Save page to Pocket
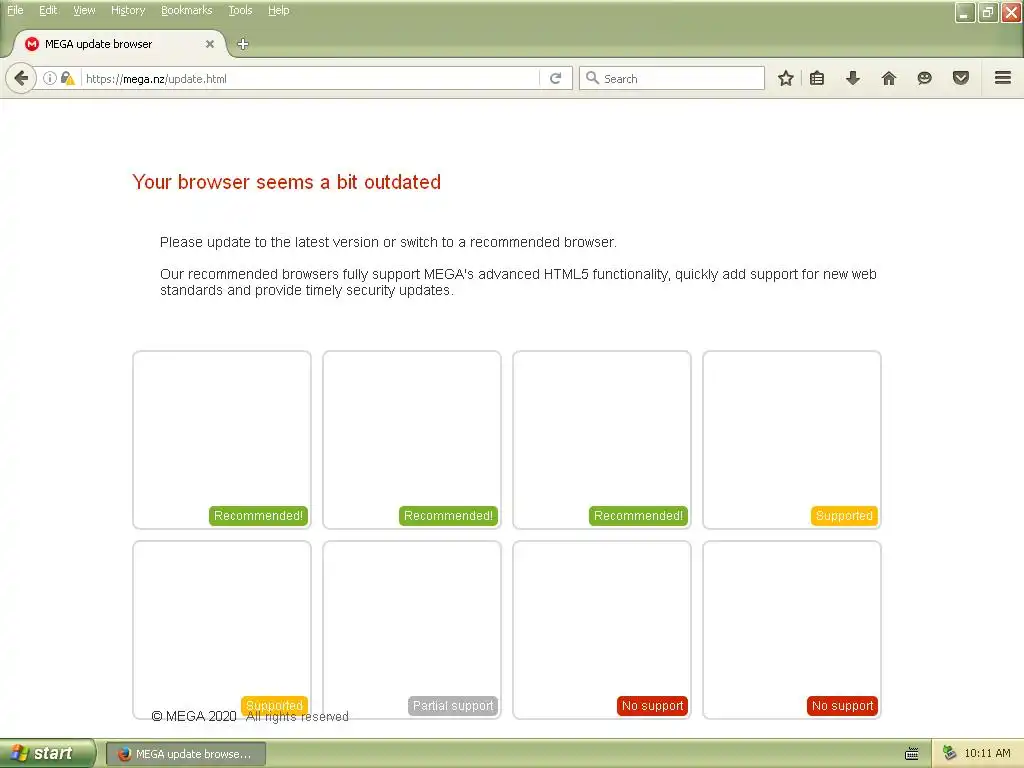Screen dimensions: 1024x768 pos(961,78)
